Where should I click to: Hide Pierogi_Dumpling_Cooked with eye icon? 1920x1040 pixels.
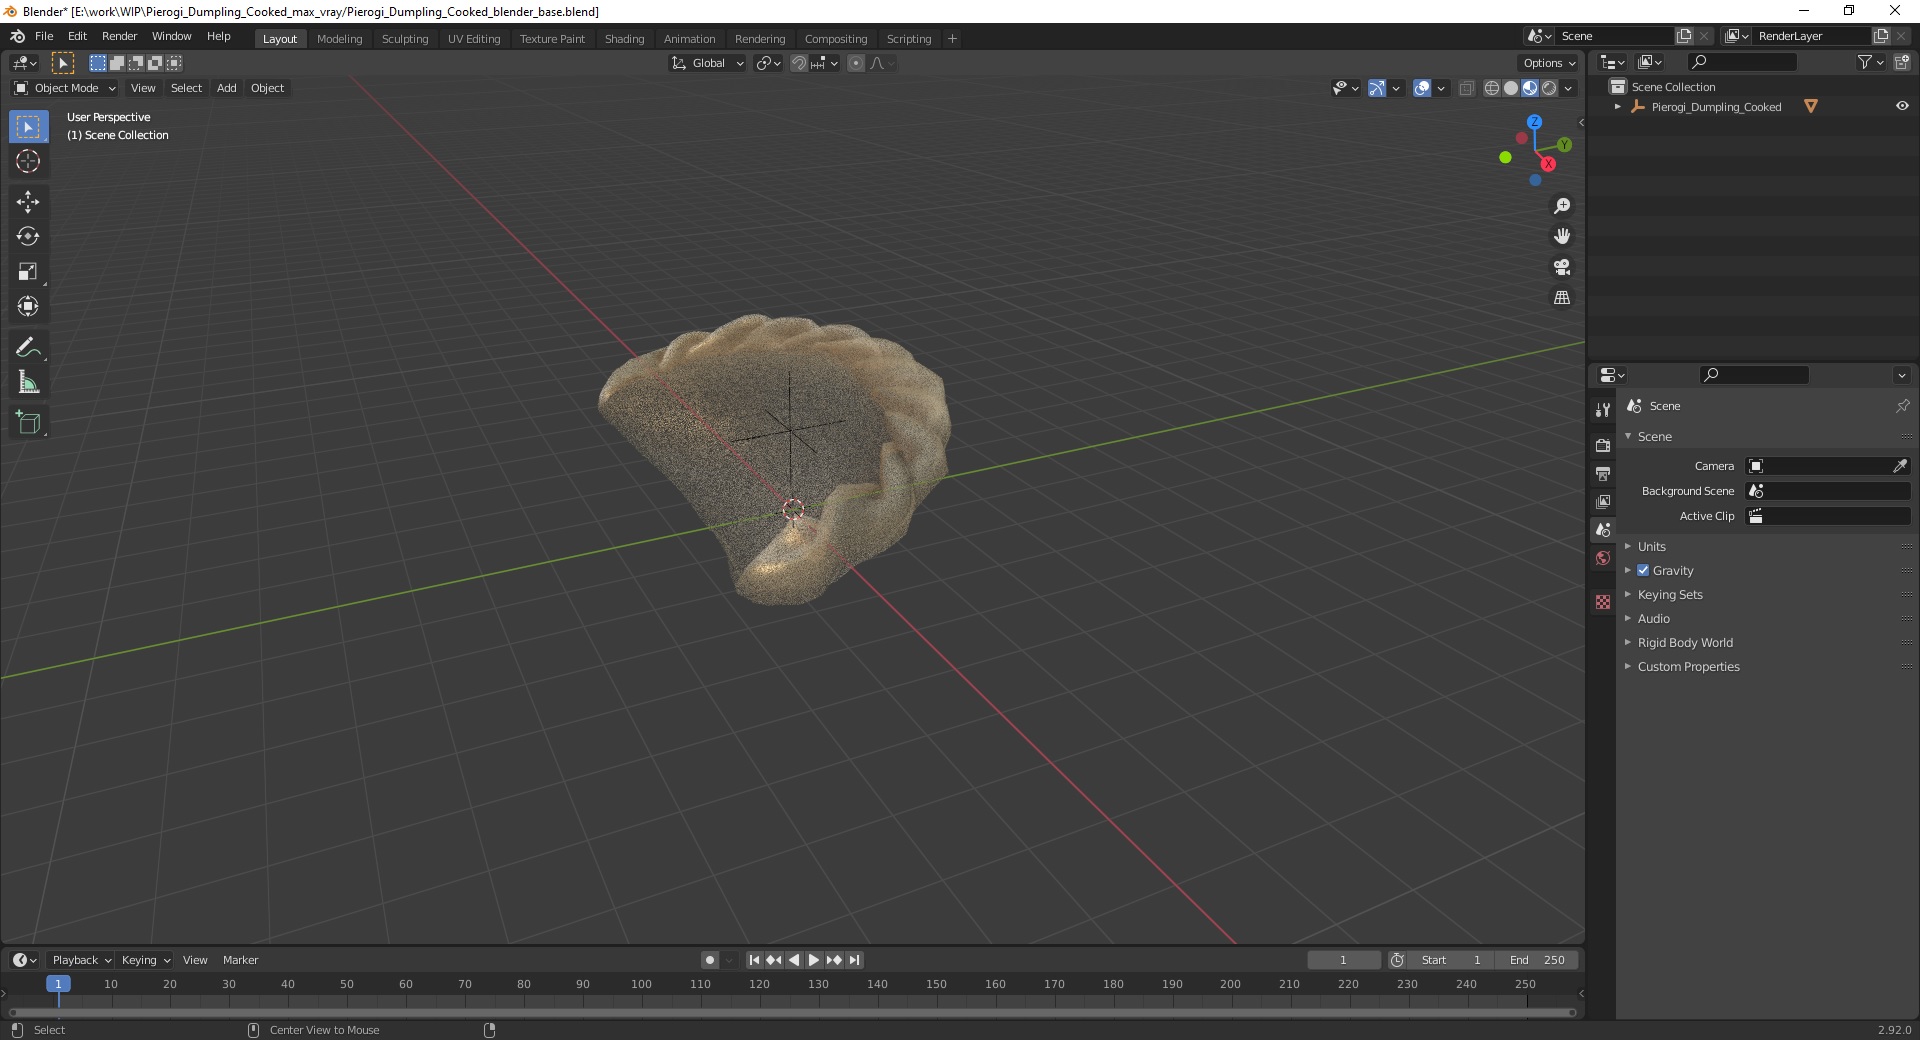coord(1902,106)
